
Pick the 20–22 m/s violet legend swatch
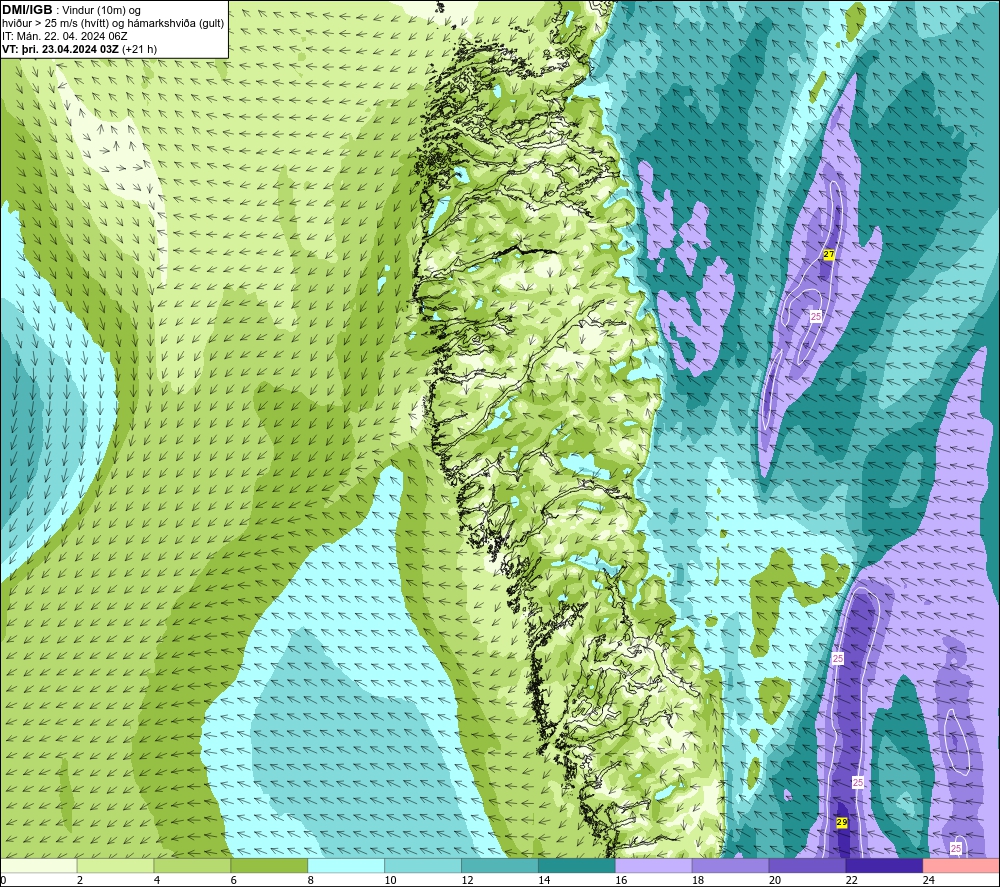pos(807,865)
